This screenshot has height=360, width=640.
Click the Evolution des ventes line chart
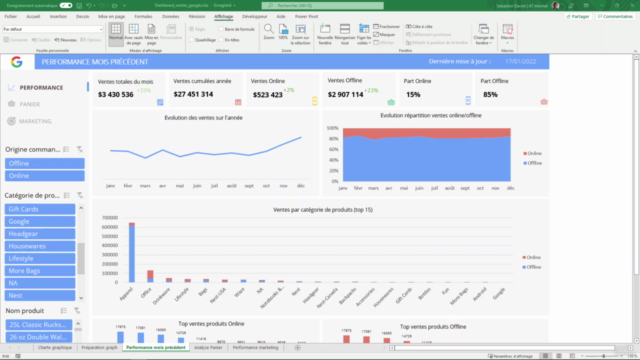tap(206, 153)
